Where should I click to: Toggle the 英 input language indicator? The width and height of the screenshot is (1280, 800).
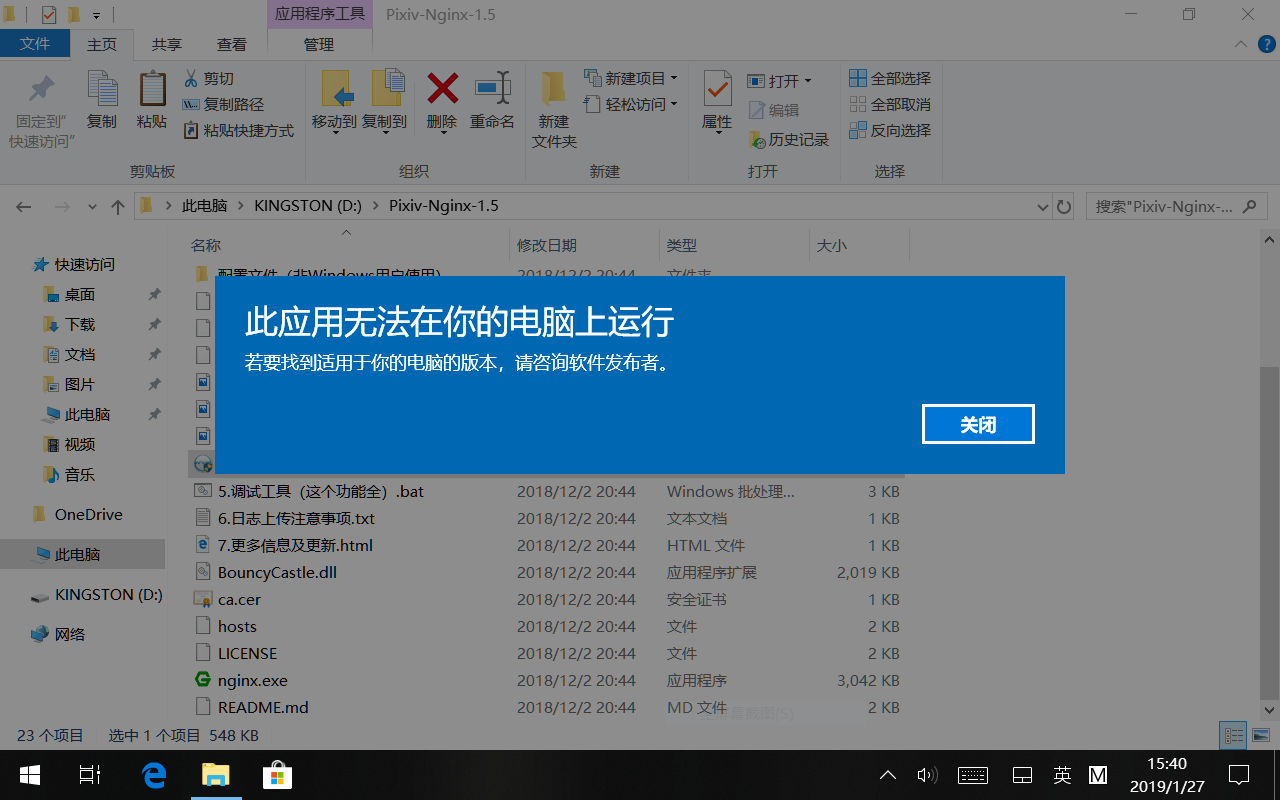click(x=1062, y=775)
